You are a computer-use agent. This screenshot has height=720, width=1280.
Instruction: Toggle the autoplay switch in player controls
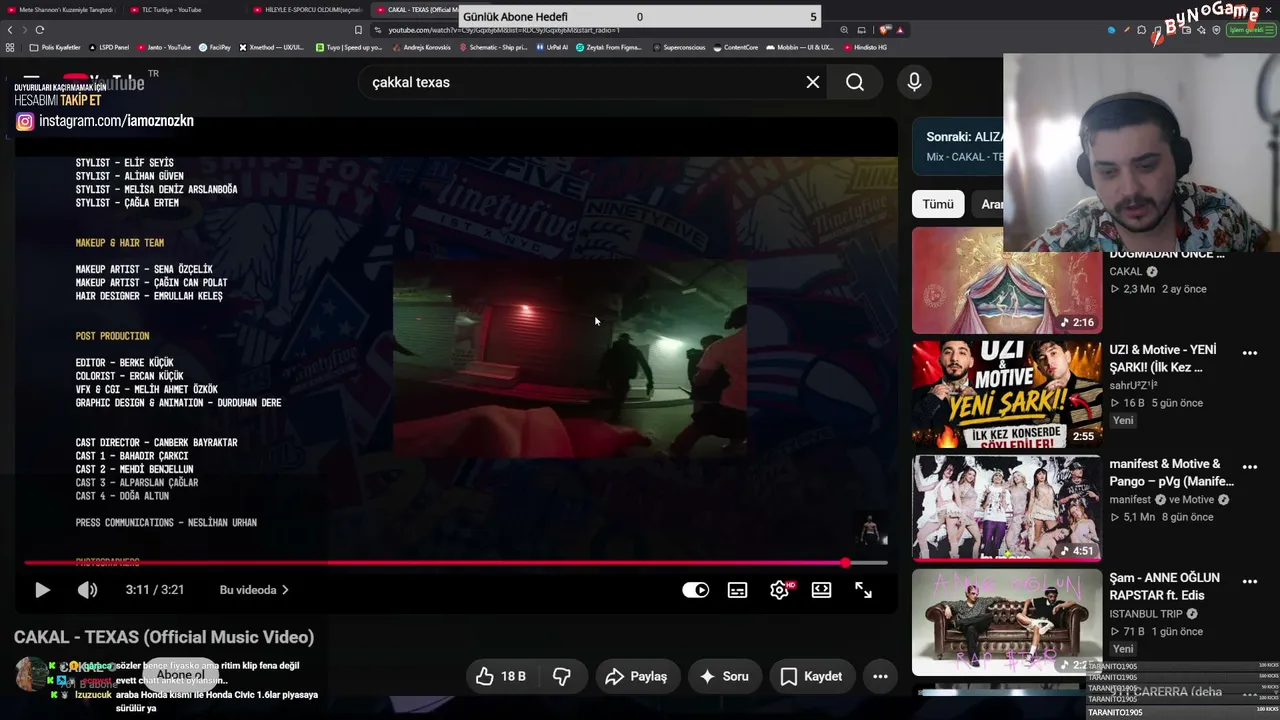coord(695,590)
